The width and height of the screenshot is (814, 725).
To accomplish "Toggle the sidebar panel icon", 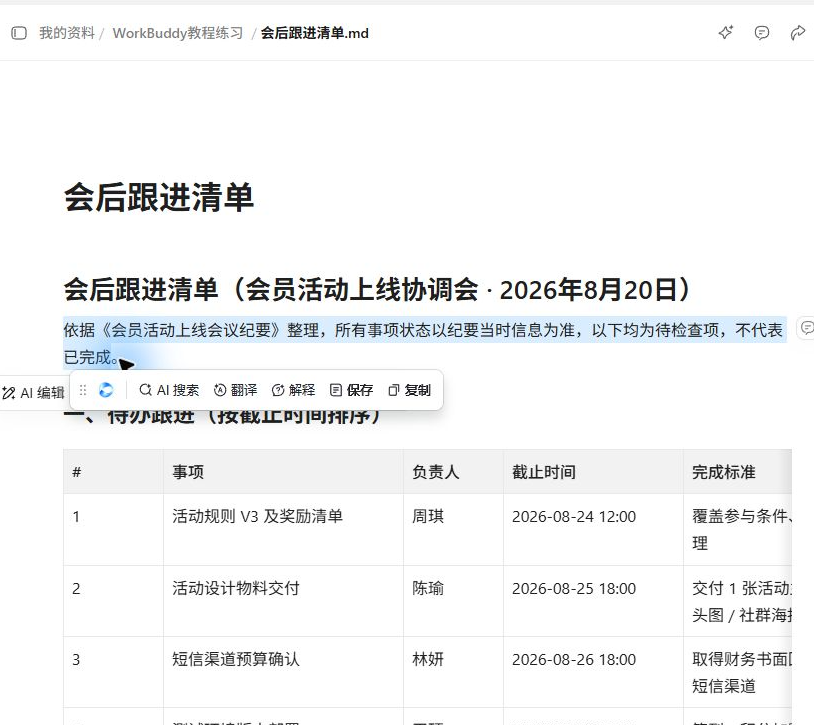I will [x=19, y=33].
